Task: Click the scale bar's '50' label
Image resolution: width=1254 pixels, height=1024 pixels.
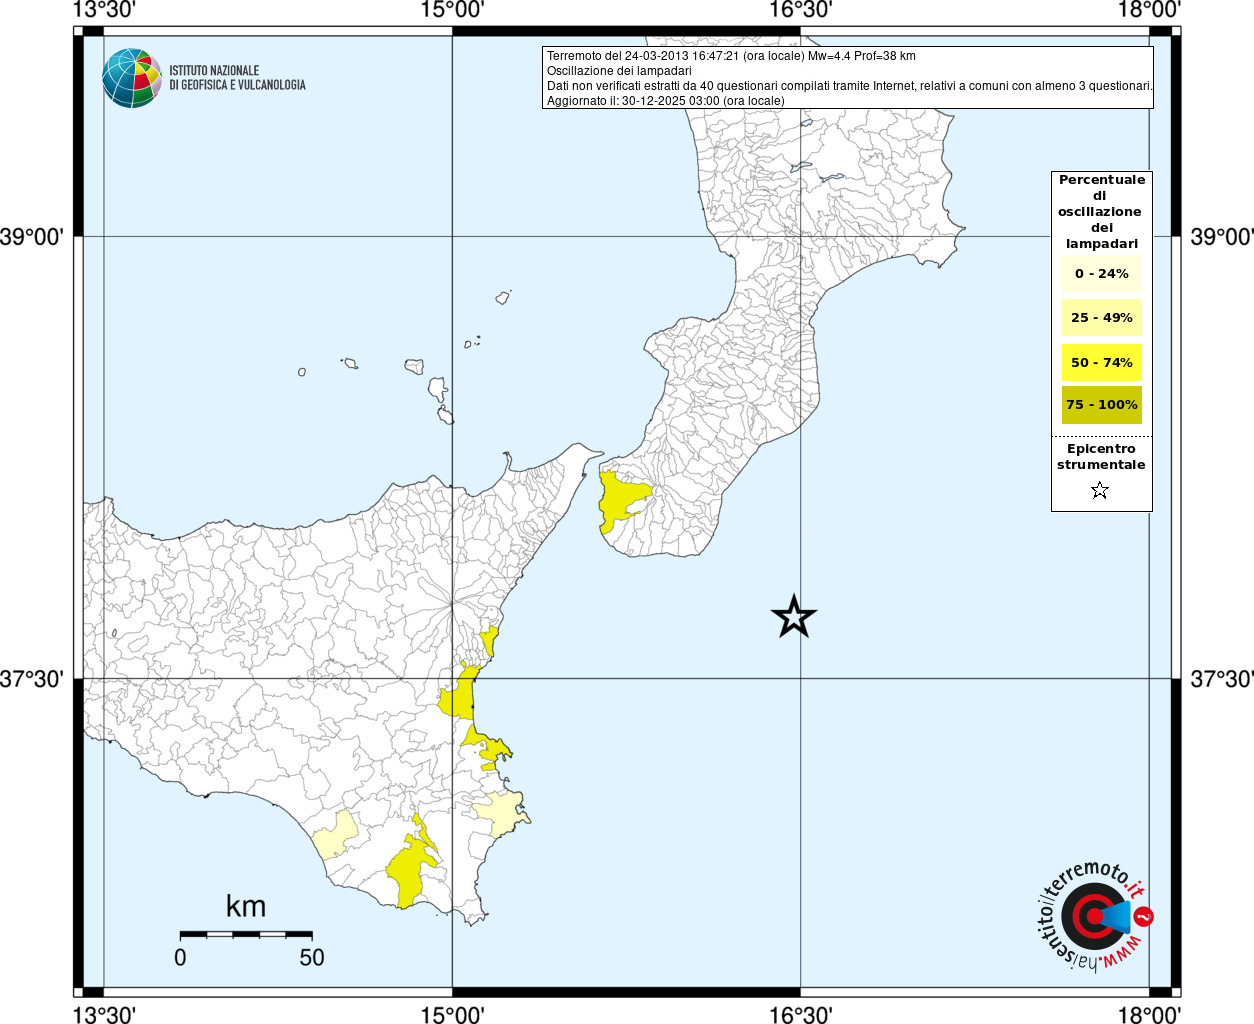Action: point(312,957)
